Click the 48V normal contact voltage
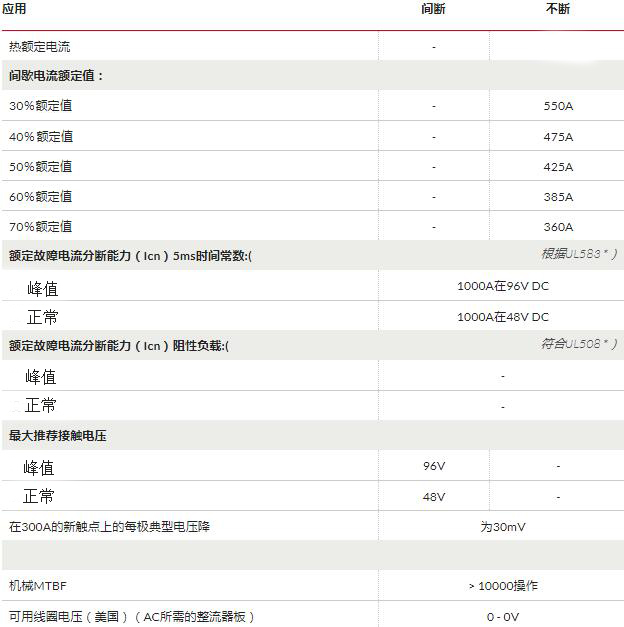Image resolution: width=624 pixels, height=627 pixels. point(433,497)
